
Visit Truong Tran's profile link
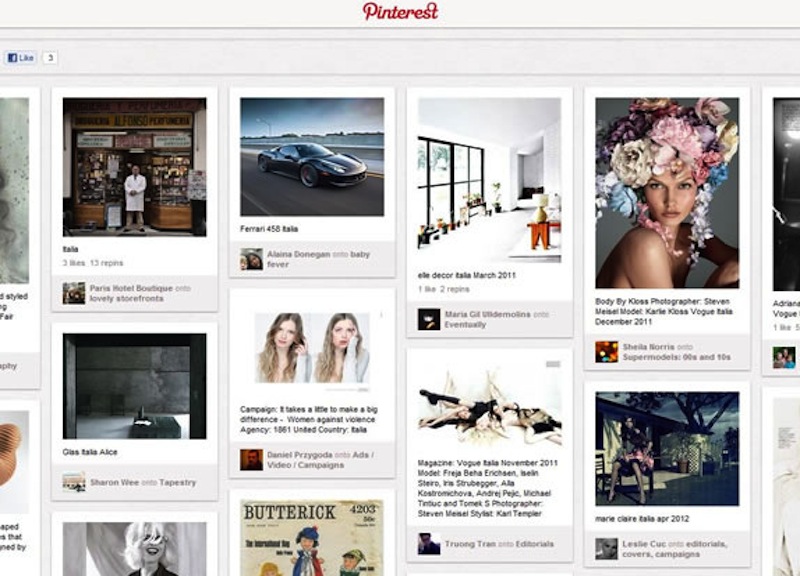[x=470, y=544]
